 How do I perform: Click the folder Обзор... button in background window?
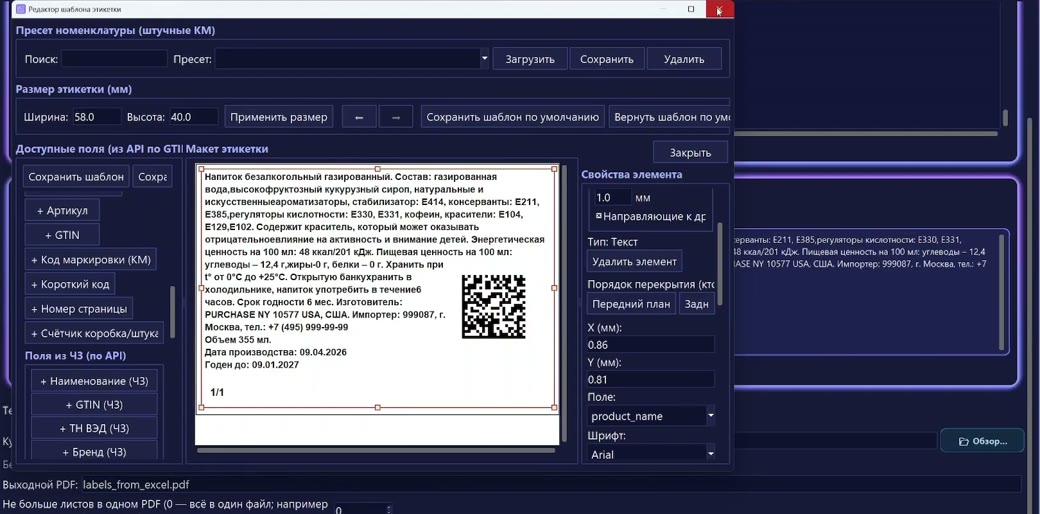tap(982, 441)
